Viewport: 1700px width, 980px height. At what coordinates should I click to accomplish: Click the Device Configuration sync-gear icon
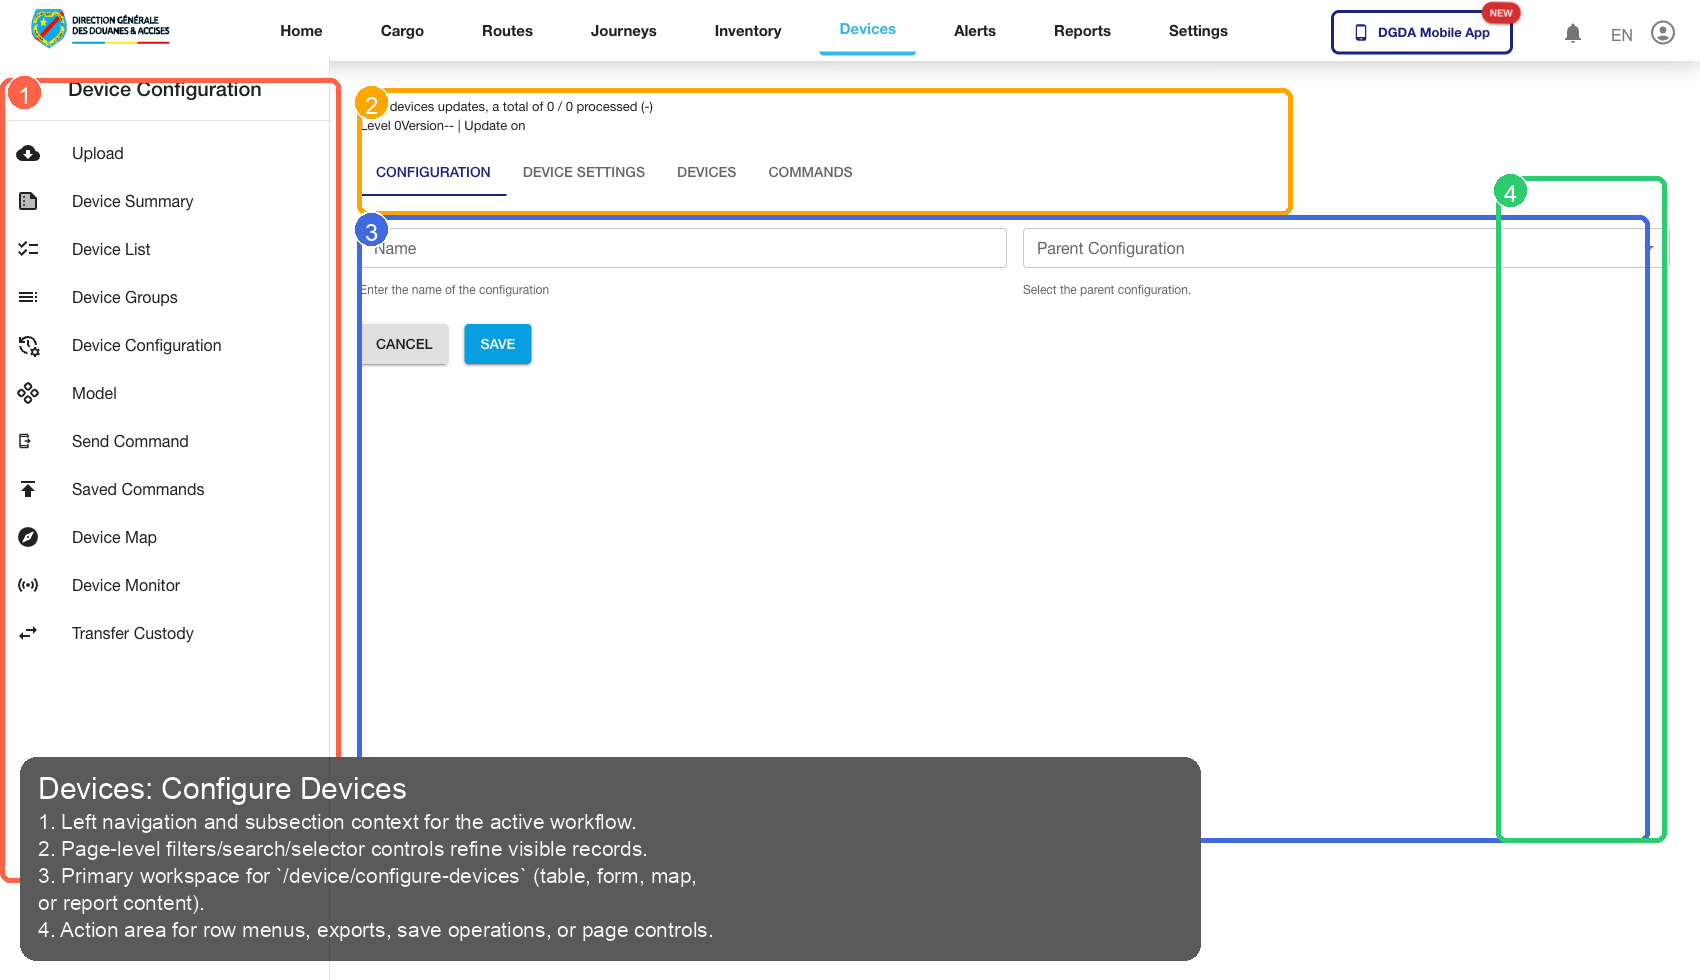point(28,345)
